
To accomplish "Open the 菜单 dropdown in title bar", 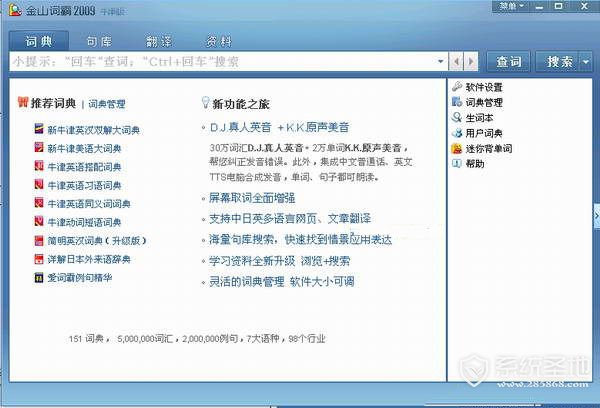I will [x=511, y=6].
